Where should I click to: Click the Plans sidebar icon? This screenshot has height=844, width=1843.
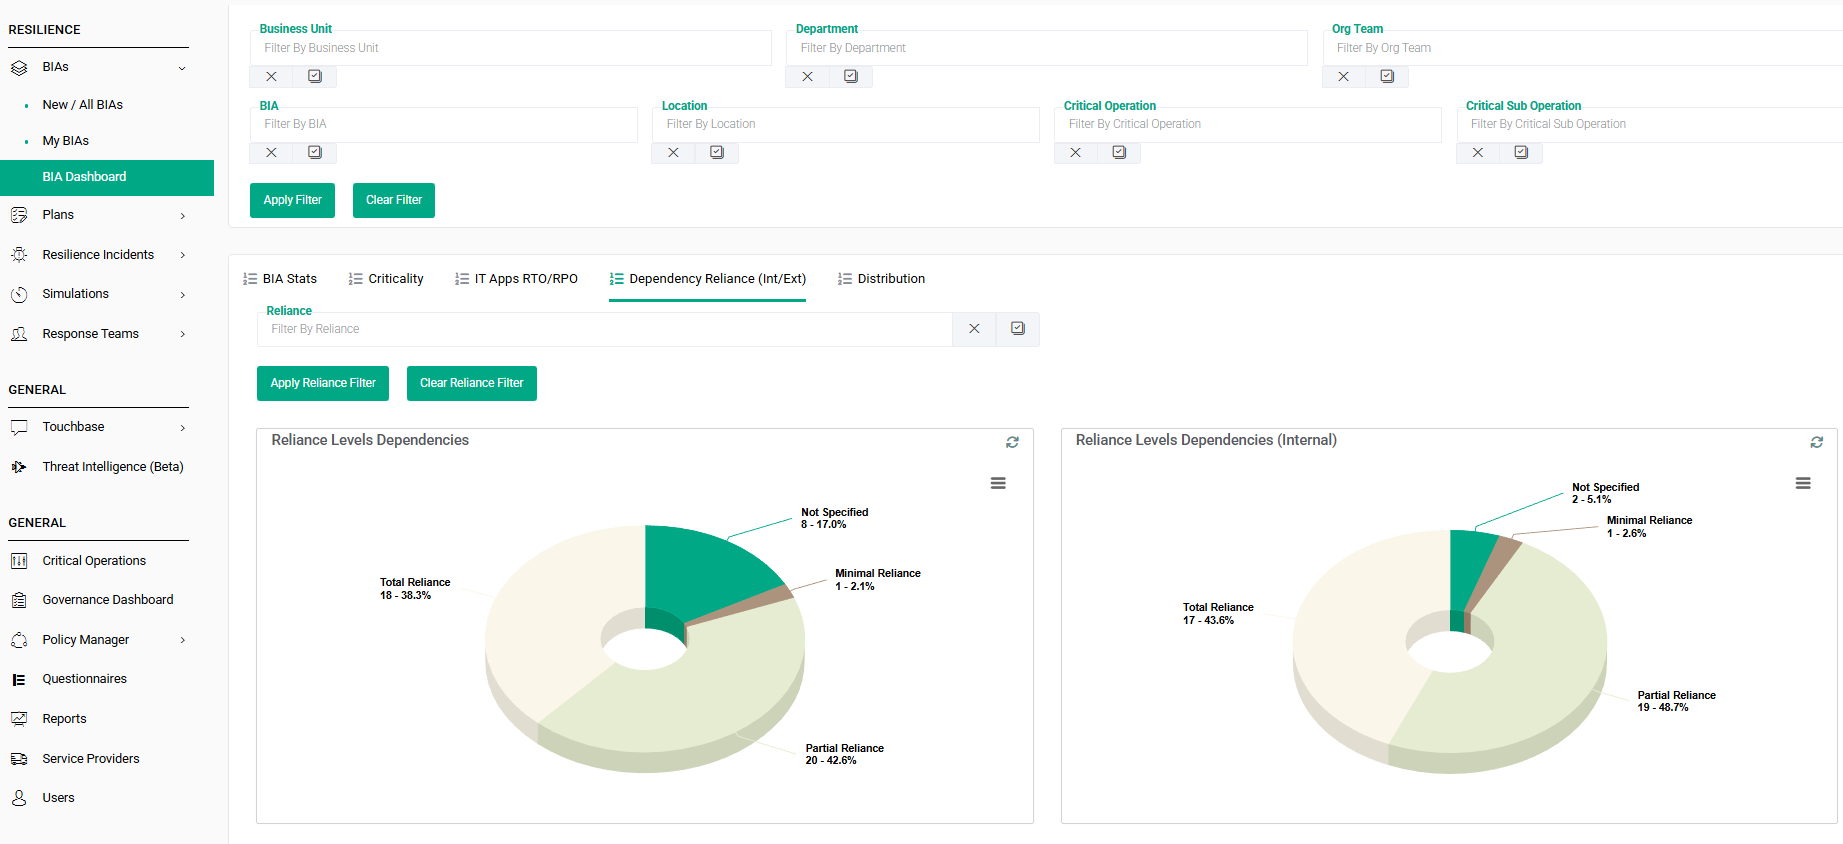tap(19, 215)
